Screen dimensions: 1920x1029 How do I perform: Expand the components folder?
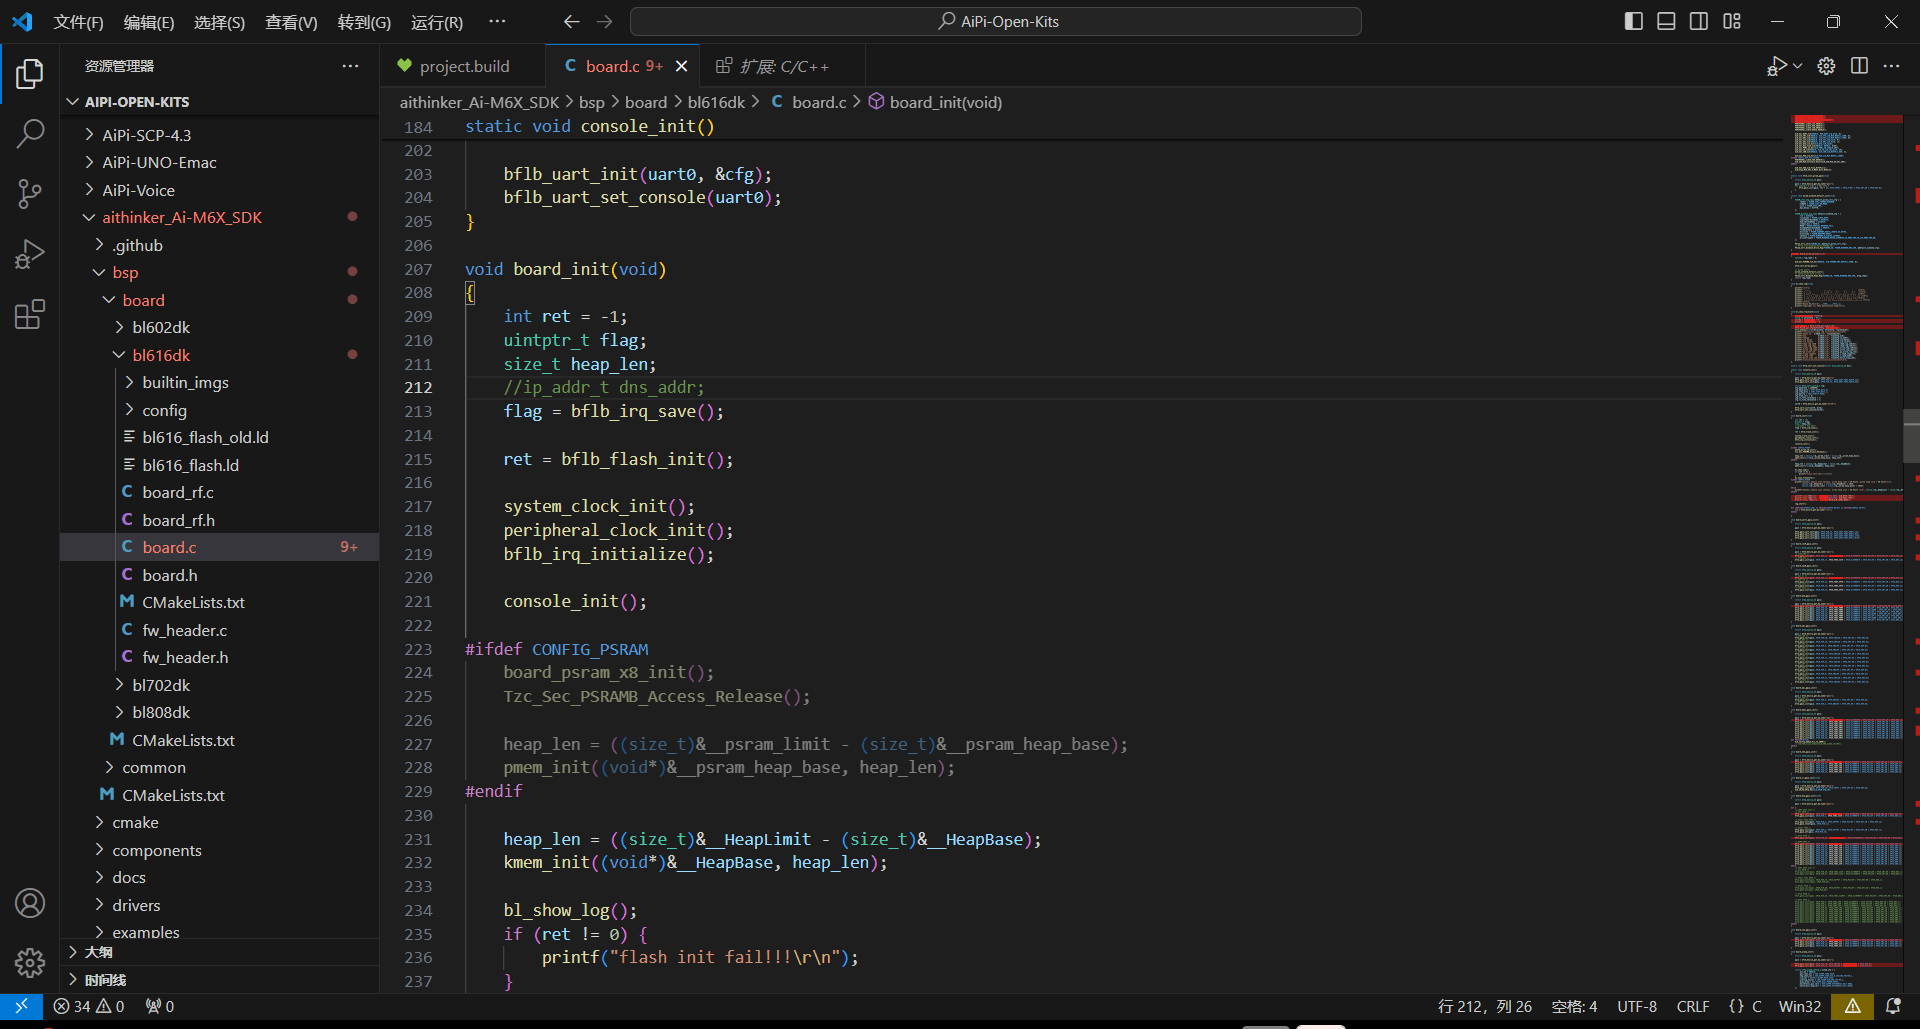156,850
